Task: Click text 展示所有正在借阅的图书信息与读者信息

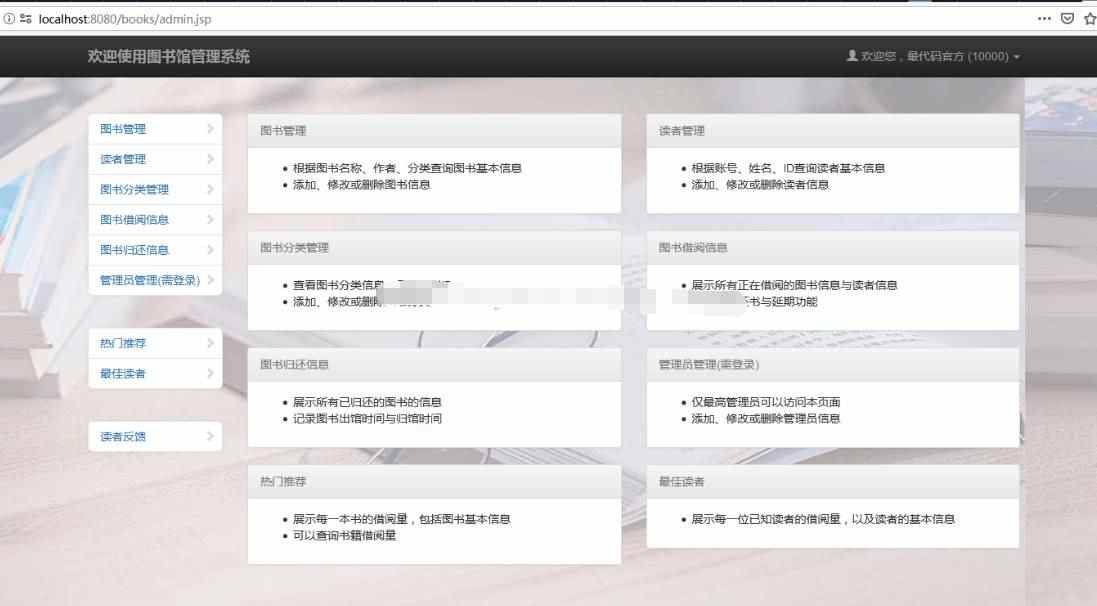Action: tap(794, 285)
